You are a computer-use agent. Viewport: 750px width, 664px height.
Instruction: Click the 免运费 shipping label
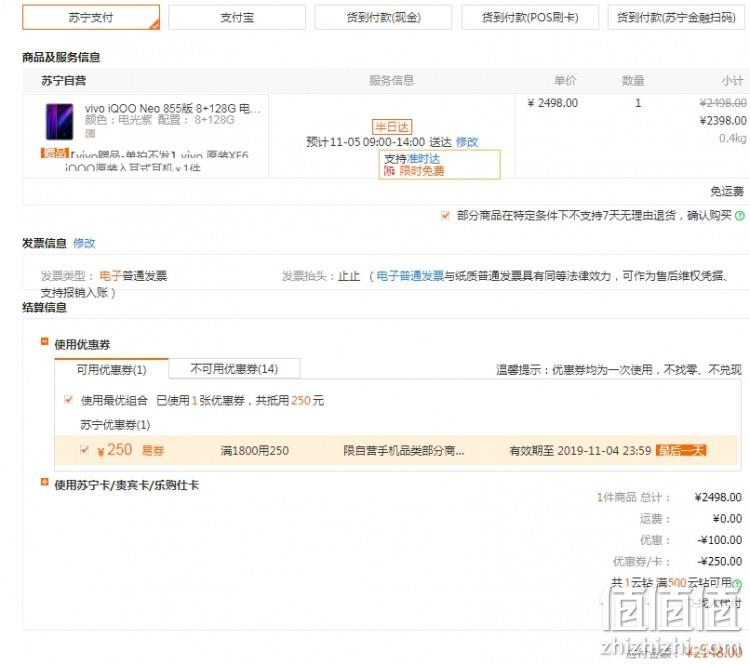727,191
